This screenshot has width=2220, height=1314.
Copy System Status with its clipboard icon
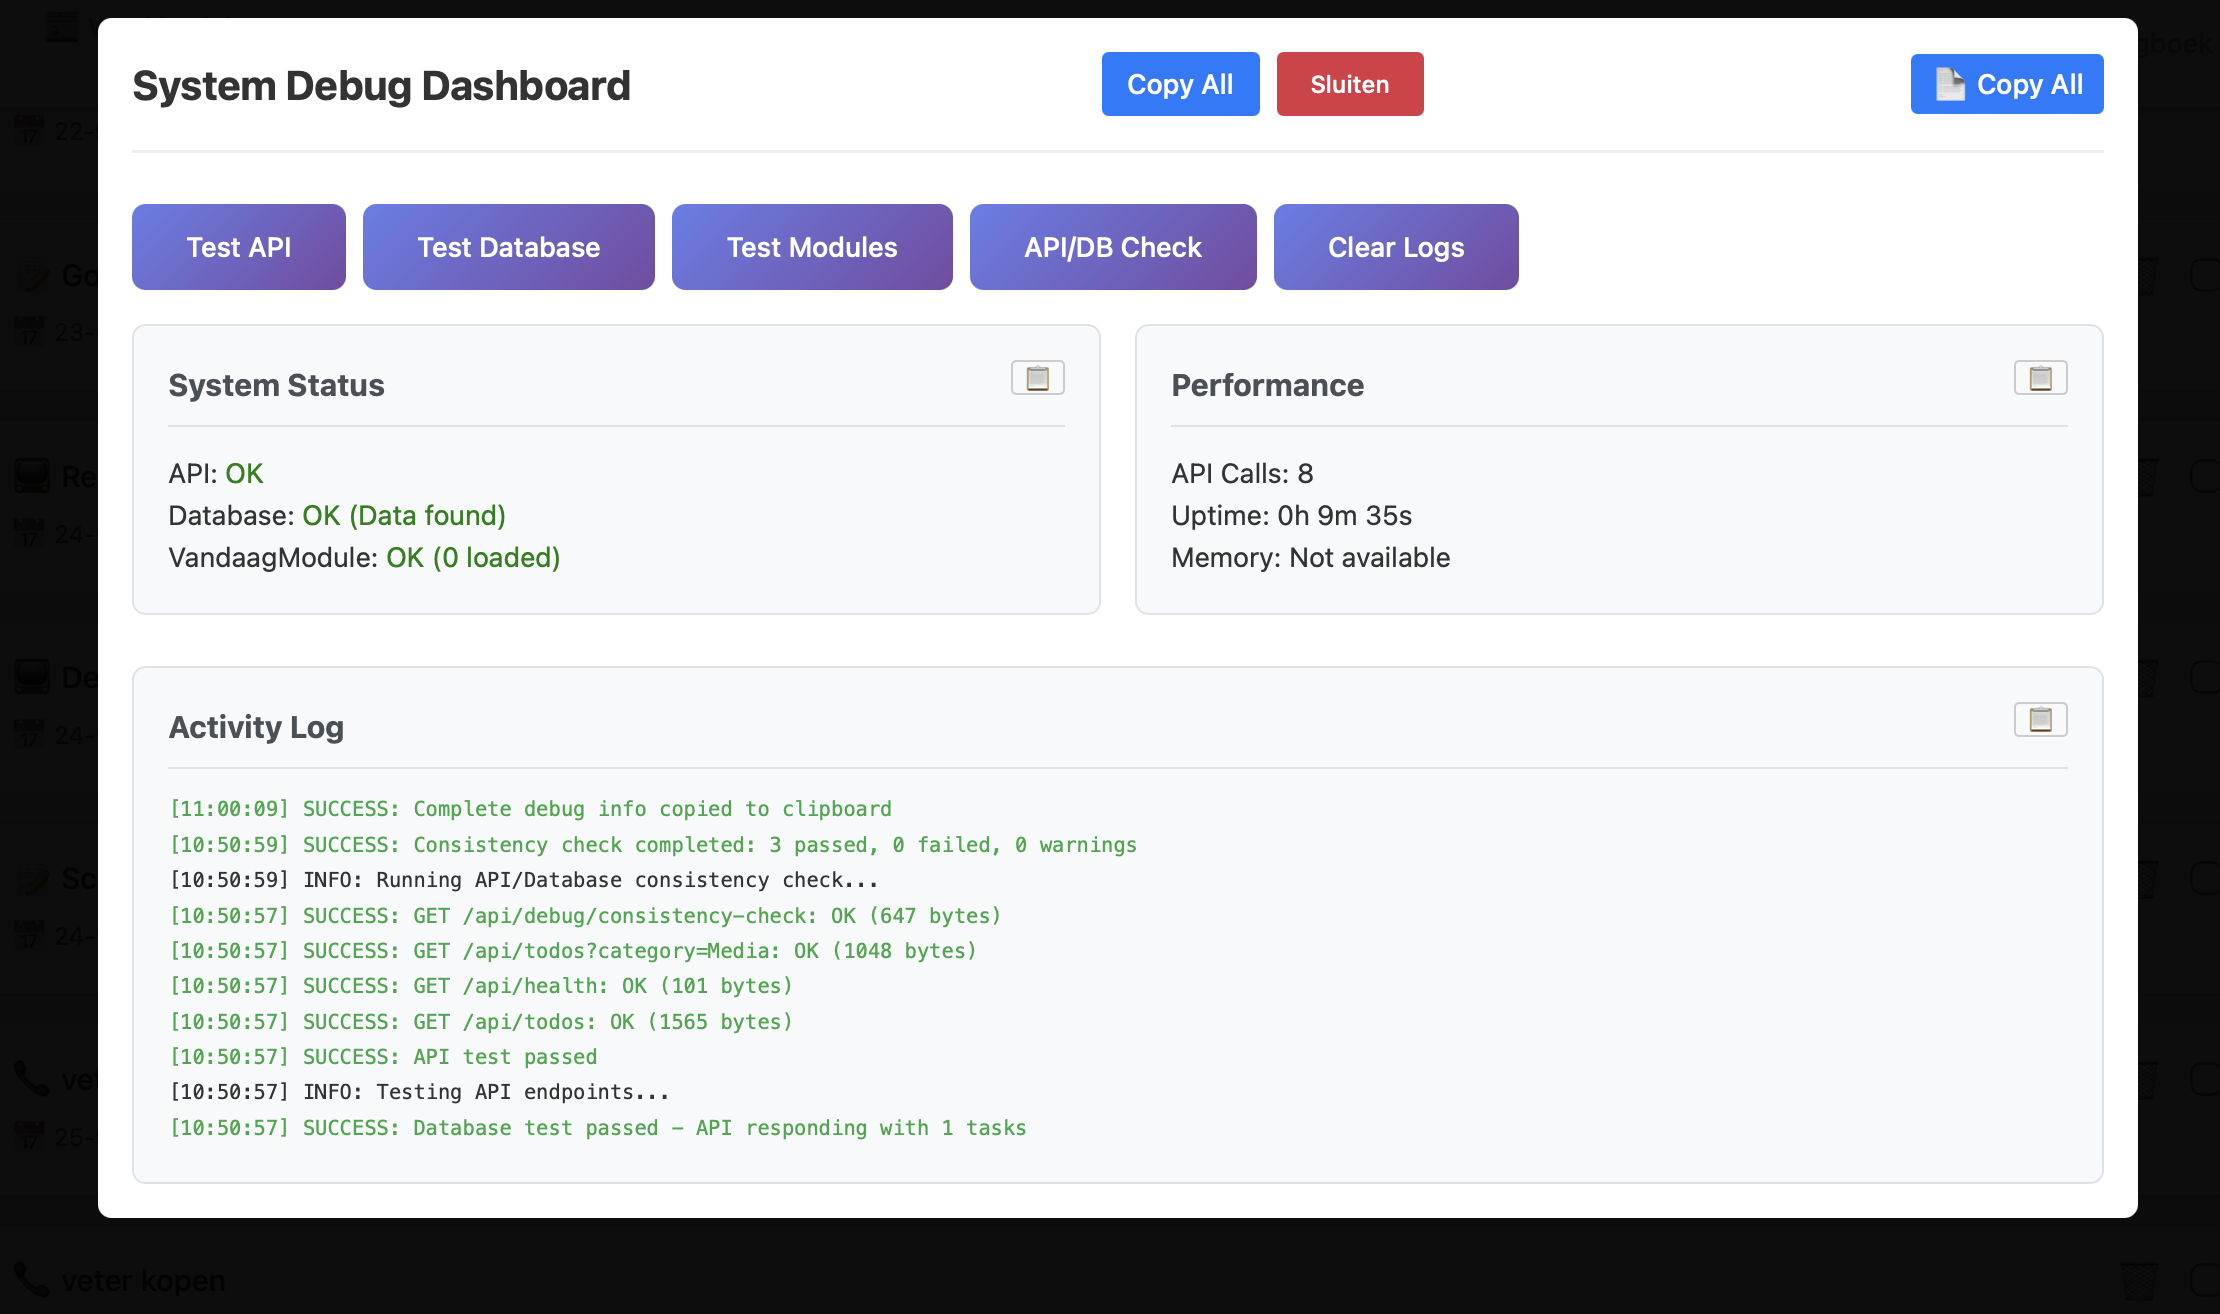(x=1037, y=378)
